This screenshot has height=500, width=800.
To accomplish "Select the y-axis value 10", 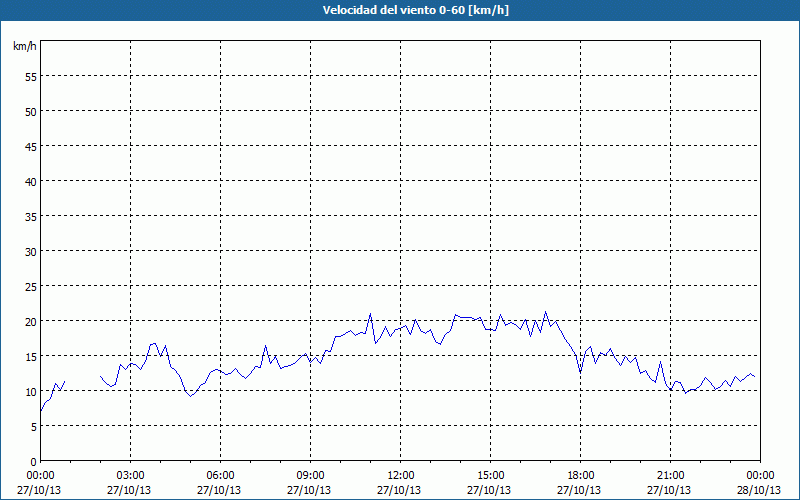I will coord(31,392).
